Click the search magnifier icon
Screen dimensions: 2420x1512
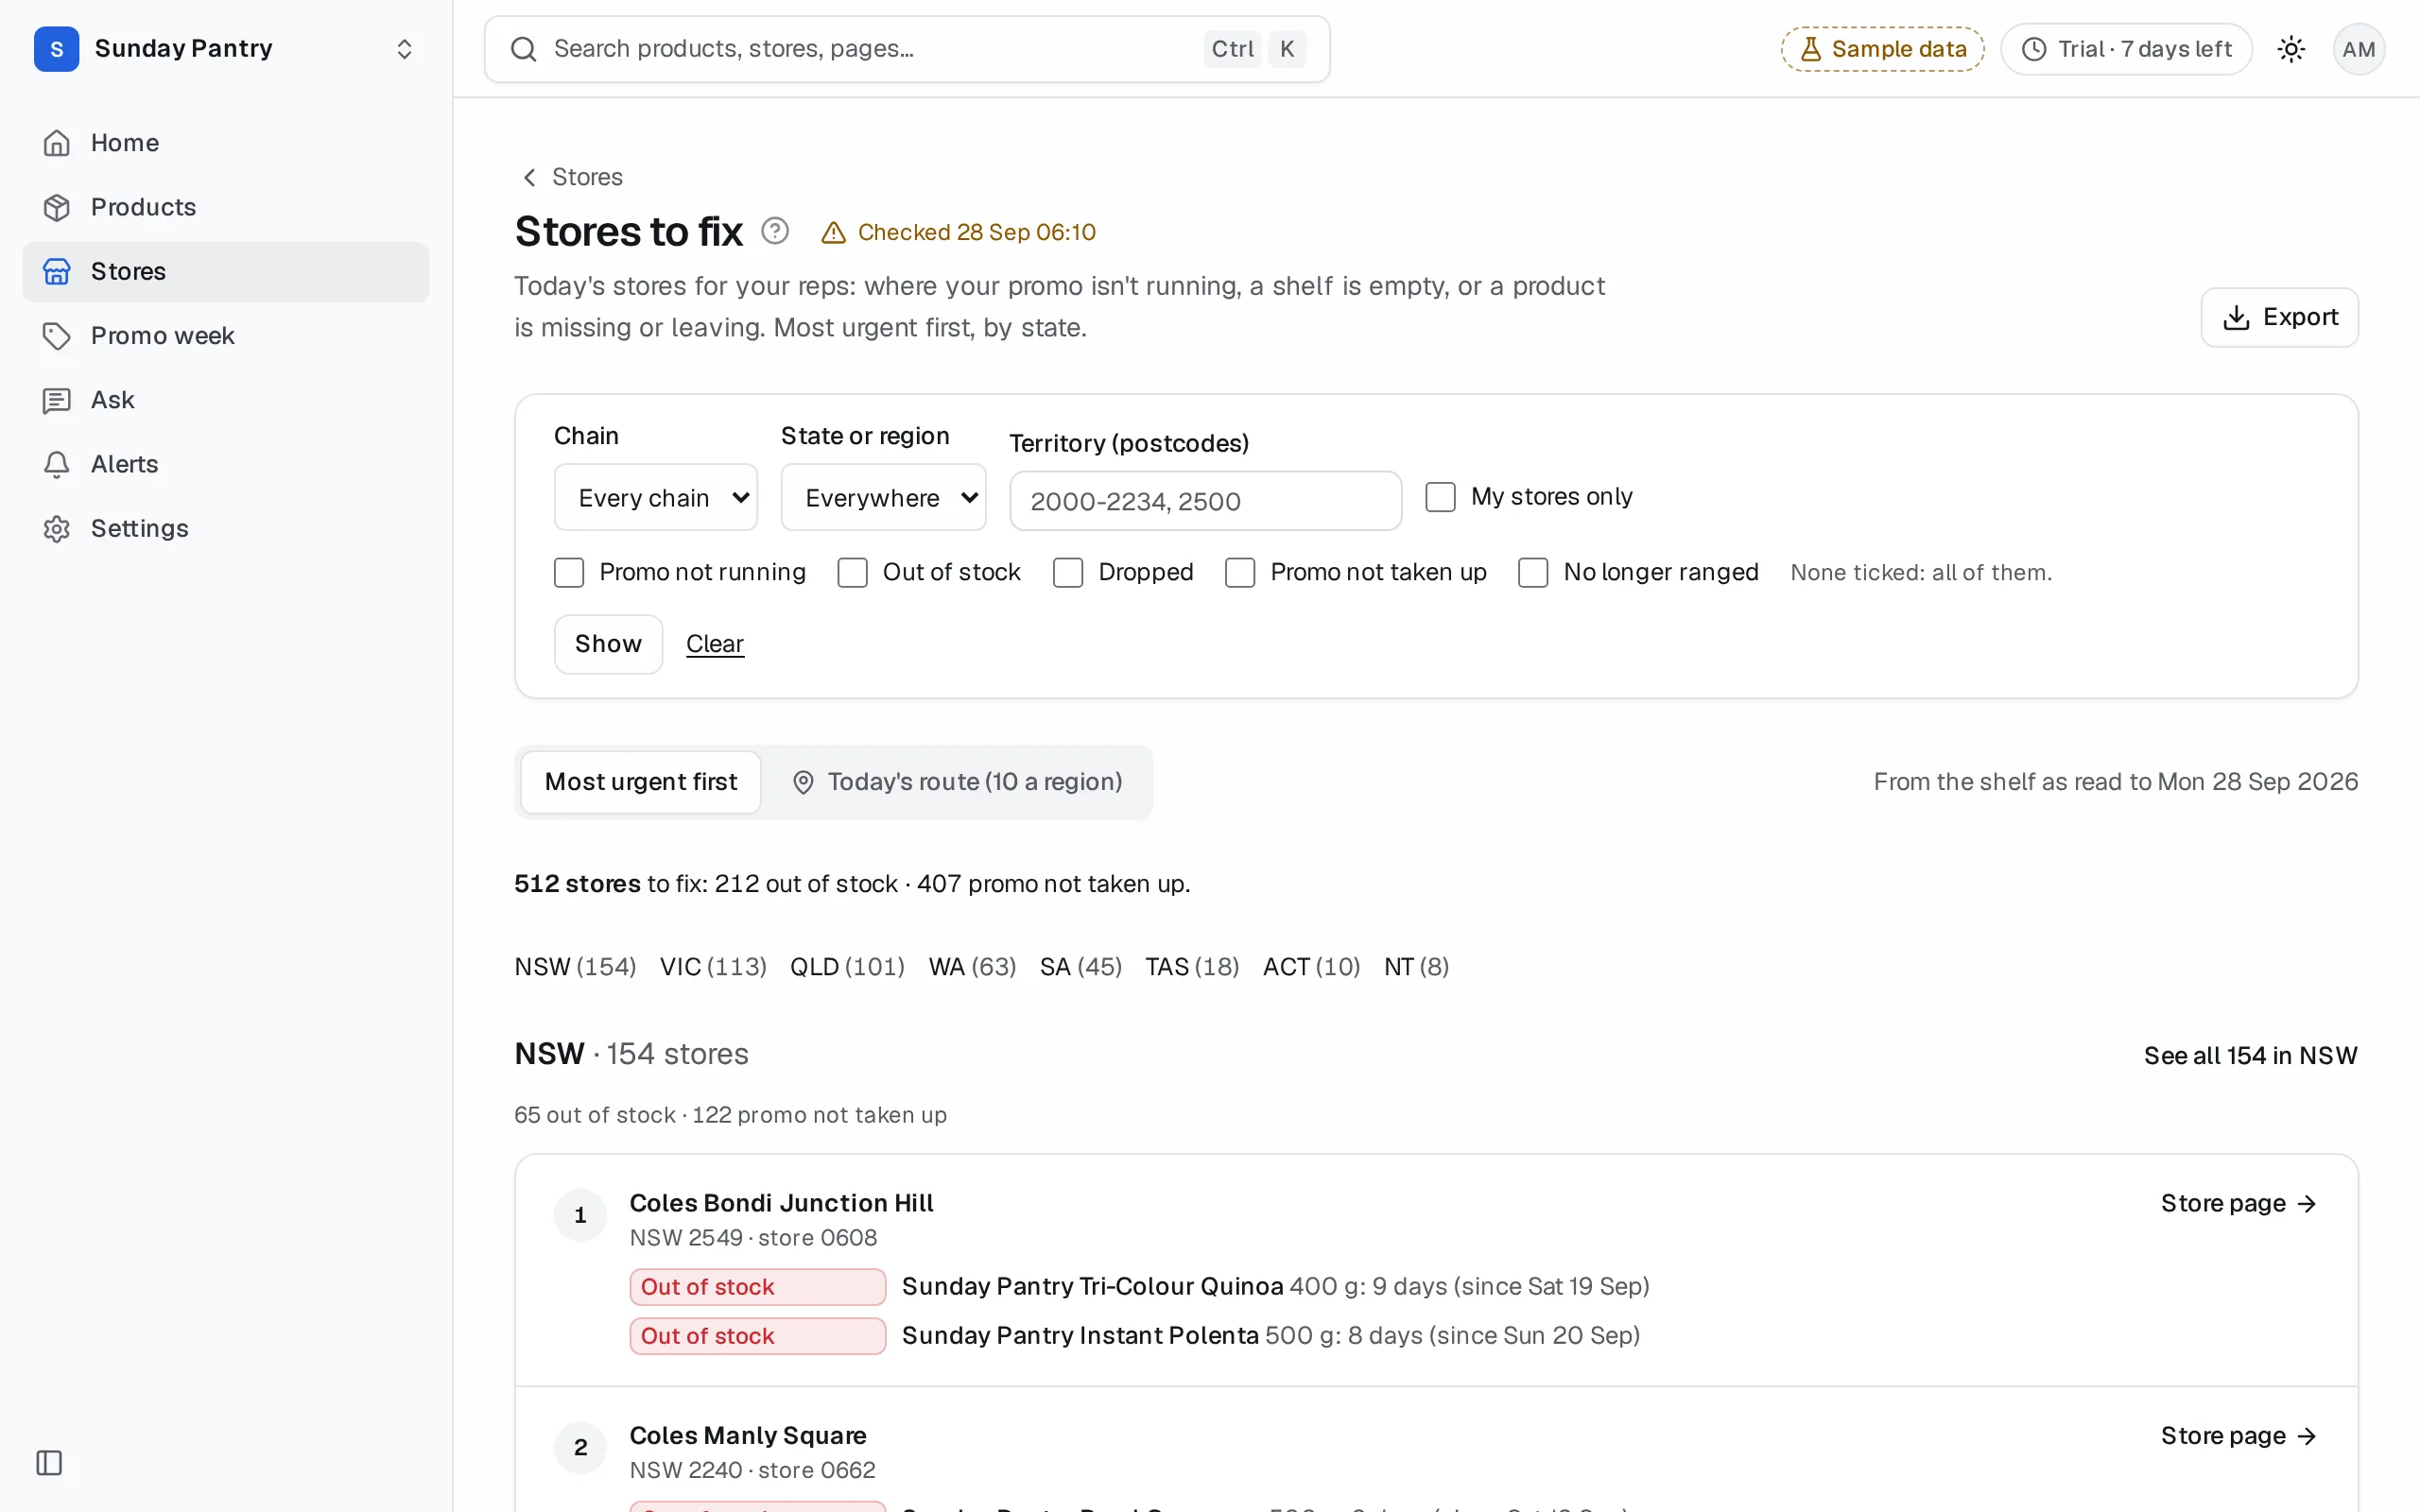pos(523,49)
